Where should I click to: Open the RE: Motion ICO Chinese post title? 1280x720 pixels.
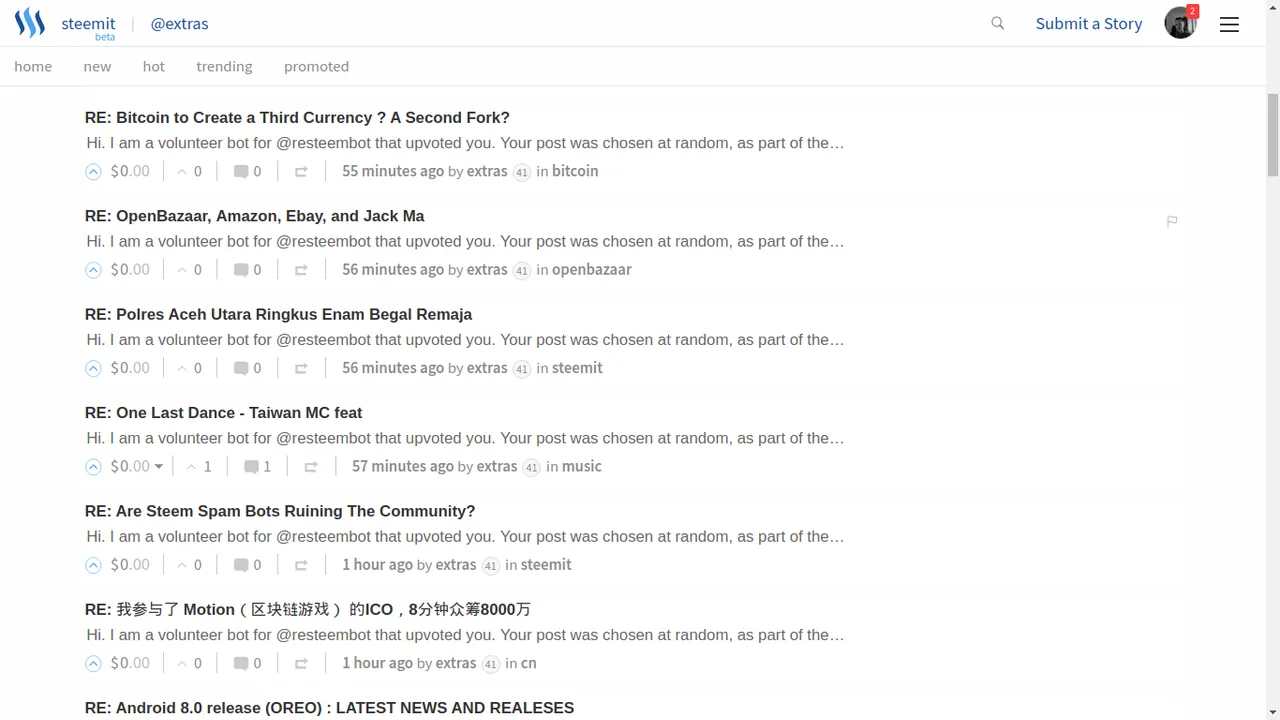pyautogui.click(x=307, y=609)
